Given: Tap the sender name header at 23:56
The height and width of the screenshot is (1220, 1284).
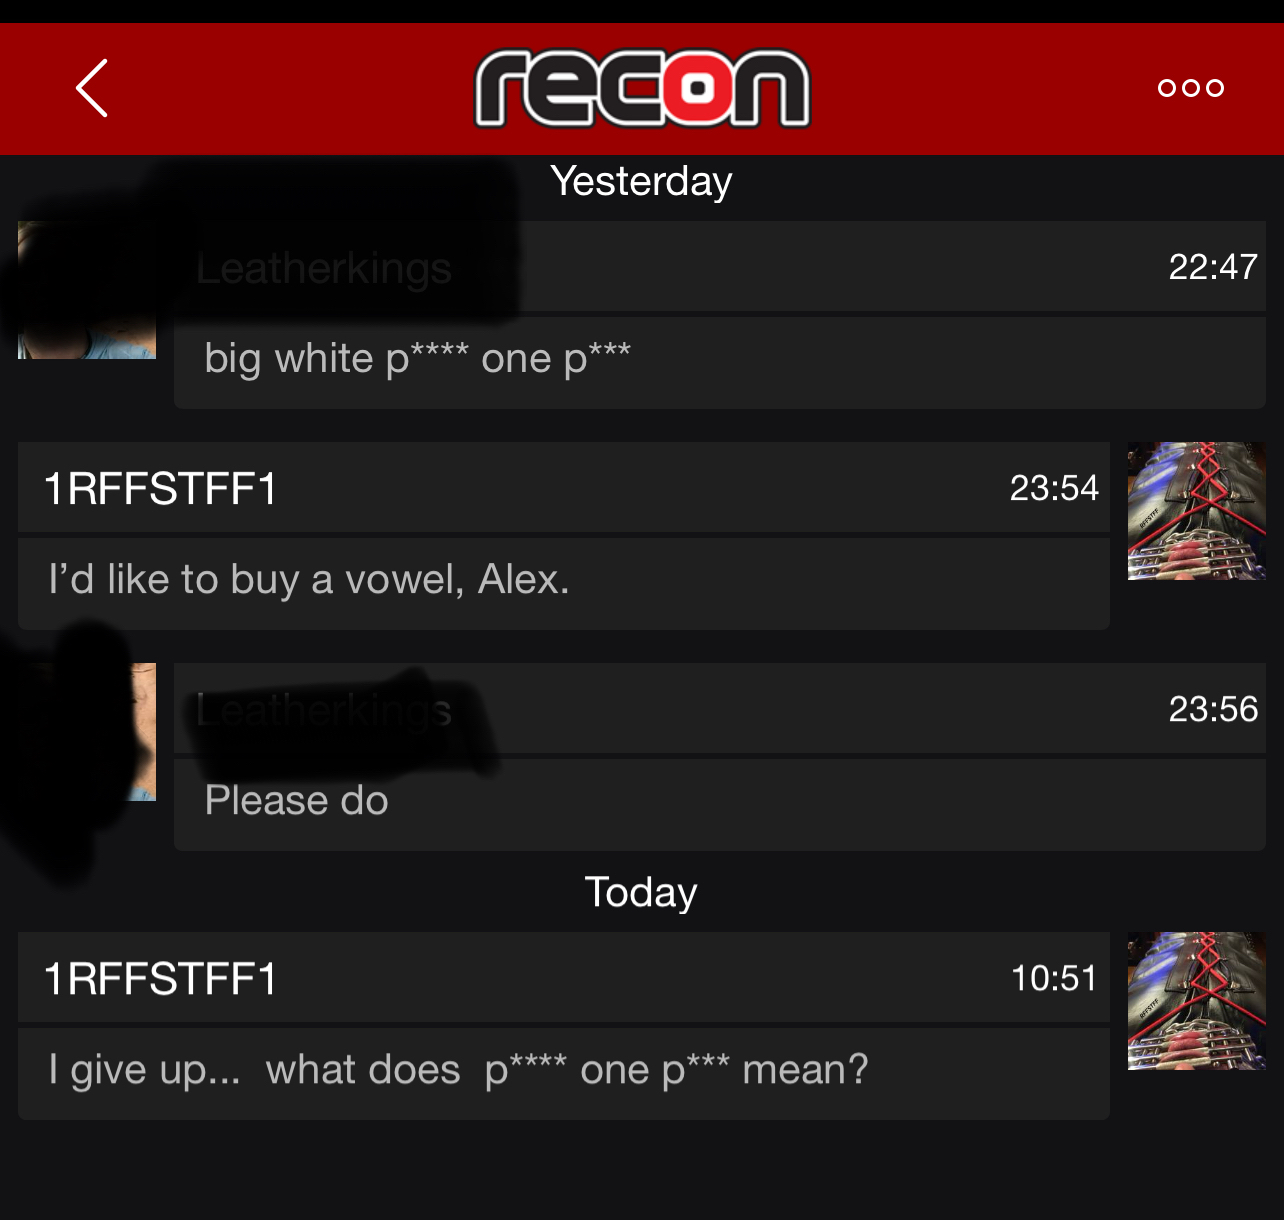Looking at the screenshot, I should click(720, 708).
